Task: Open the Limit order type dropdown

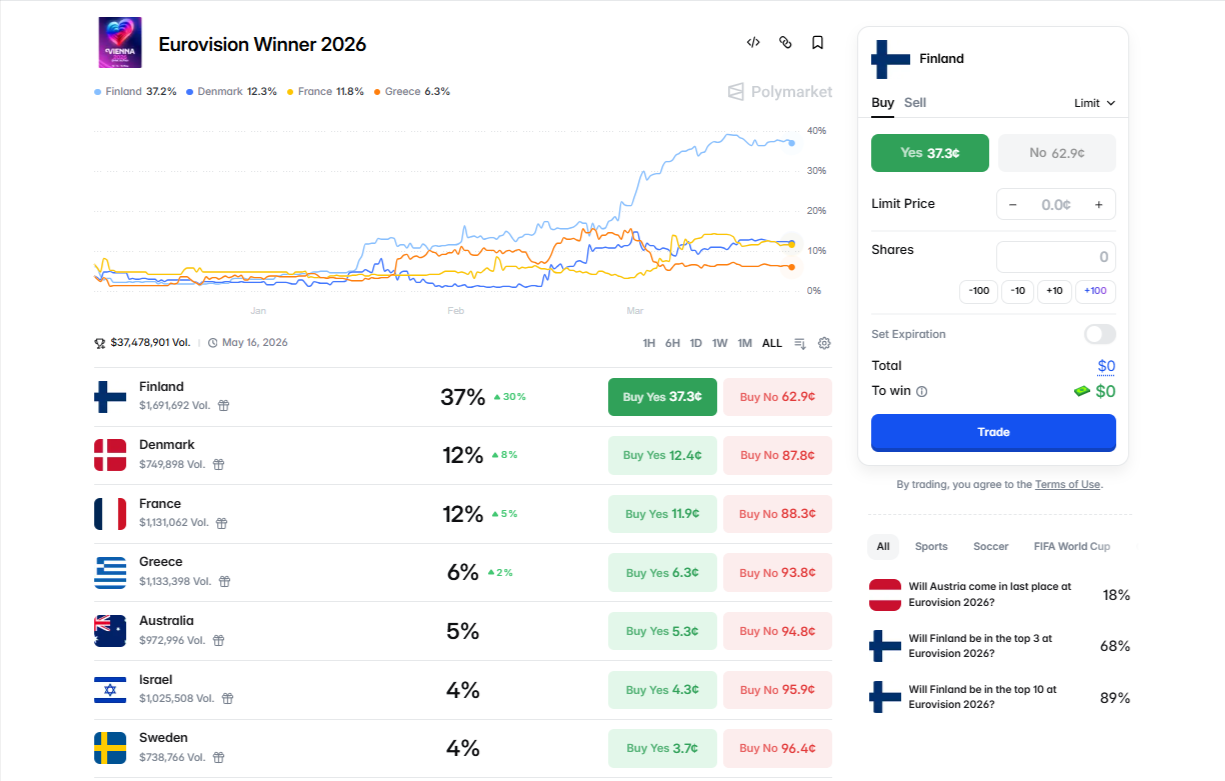Action: 1091,103
